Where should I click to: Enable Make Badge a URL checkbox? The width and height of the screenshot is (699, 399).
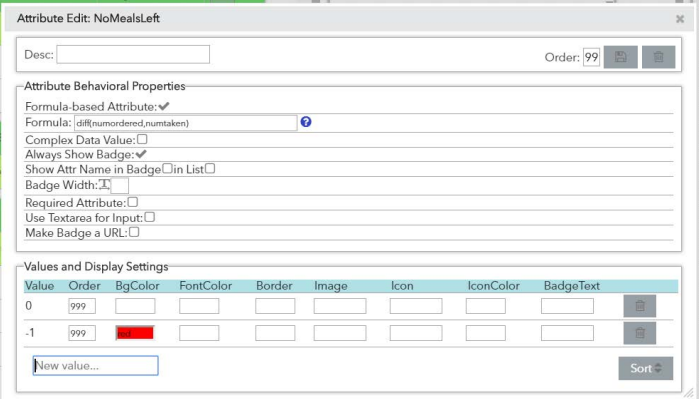(134, 232)
